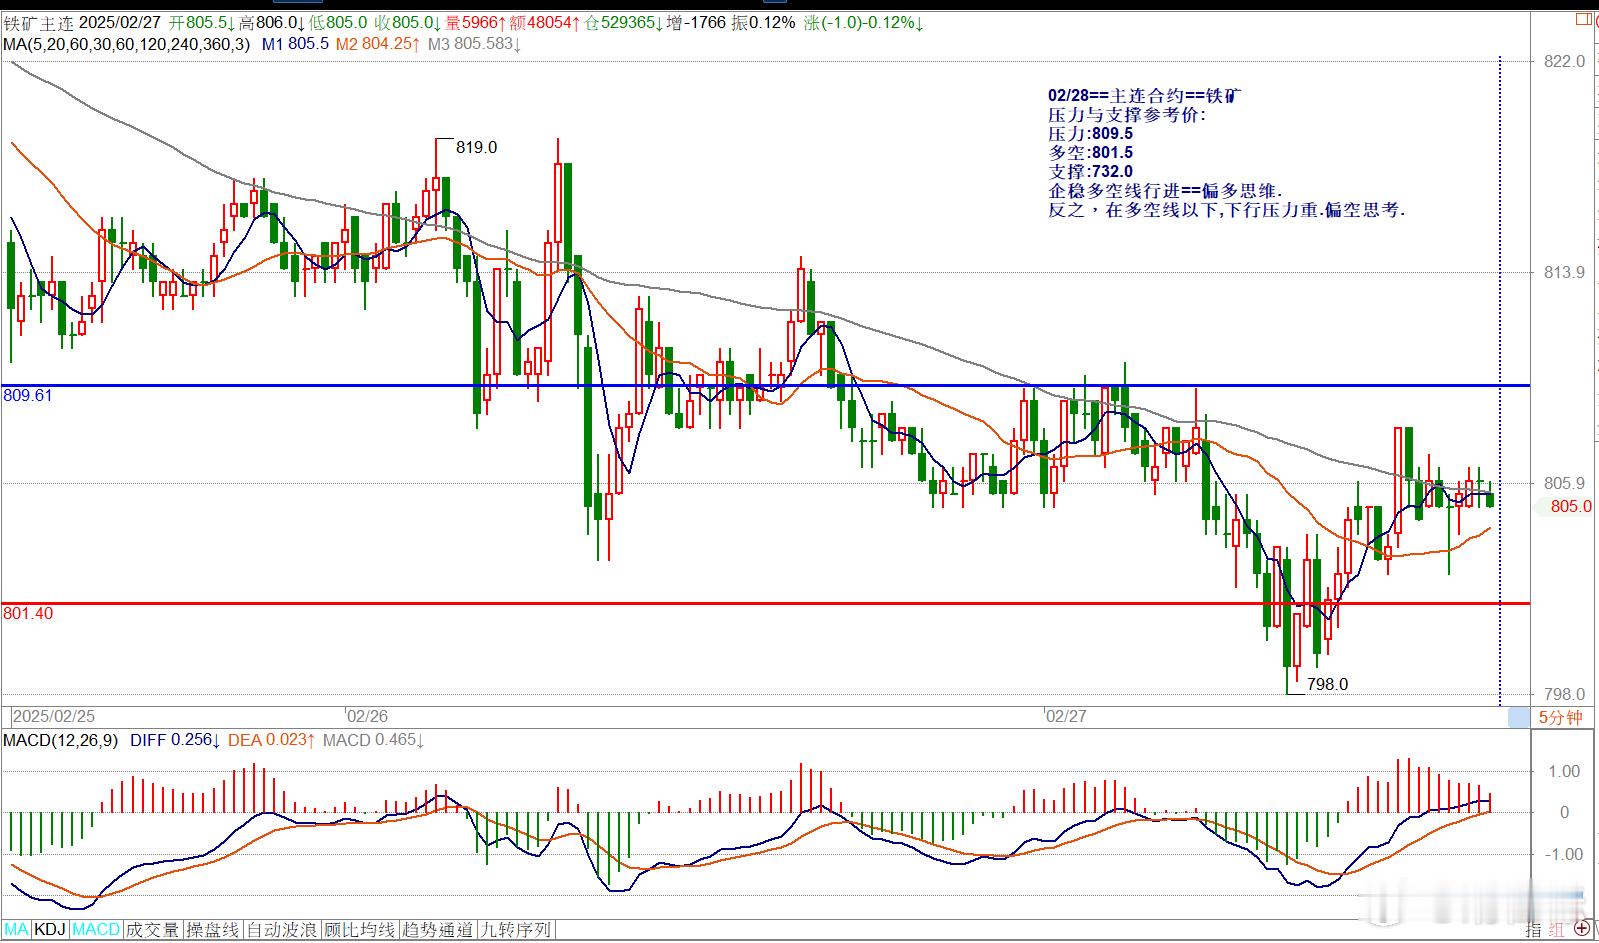Click the 798.0 low price annotation on chart
This screenshot has height=943, width=1599.
(1327, 684)
